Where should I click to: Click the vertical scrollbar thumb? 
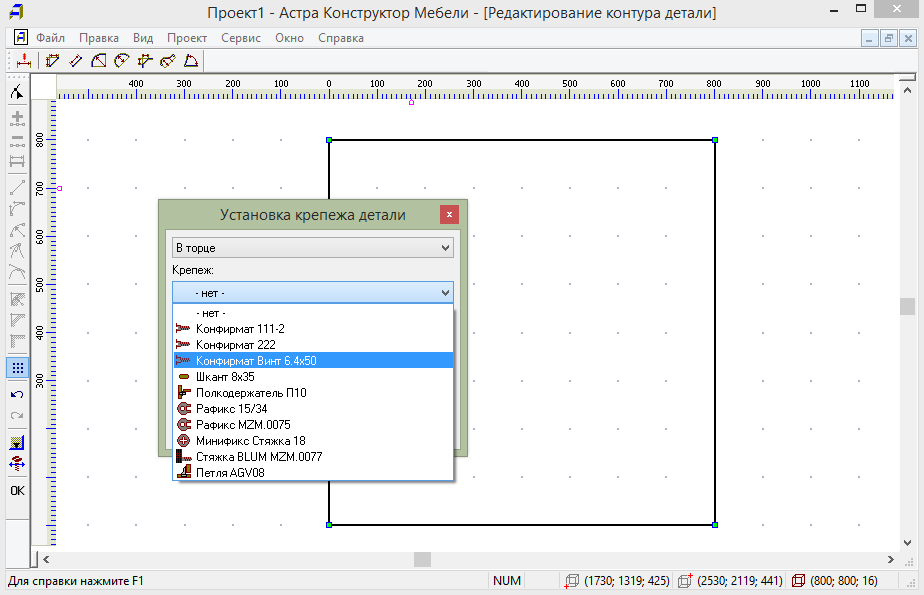[908, 306]
